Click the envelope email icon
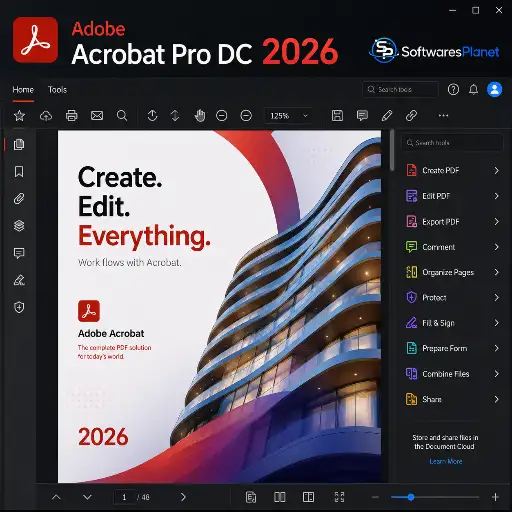Screen dimensions: 512x512 pos(97,116)
